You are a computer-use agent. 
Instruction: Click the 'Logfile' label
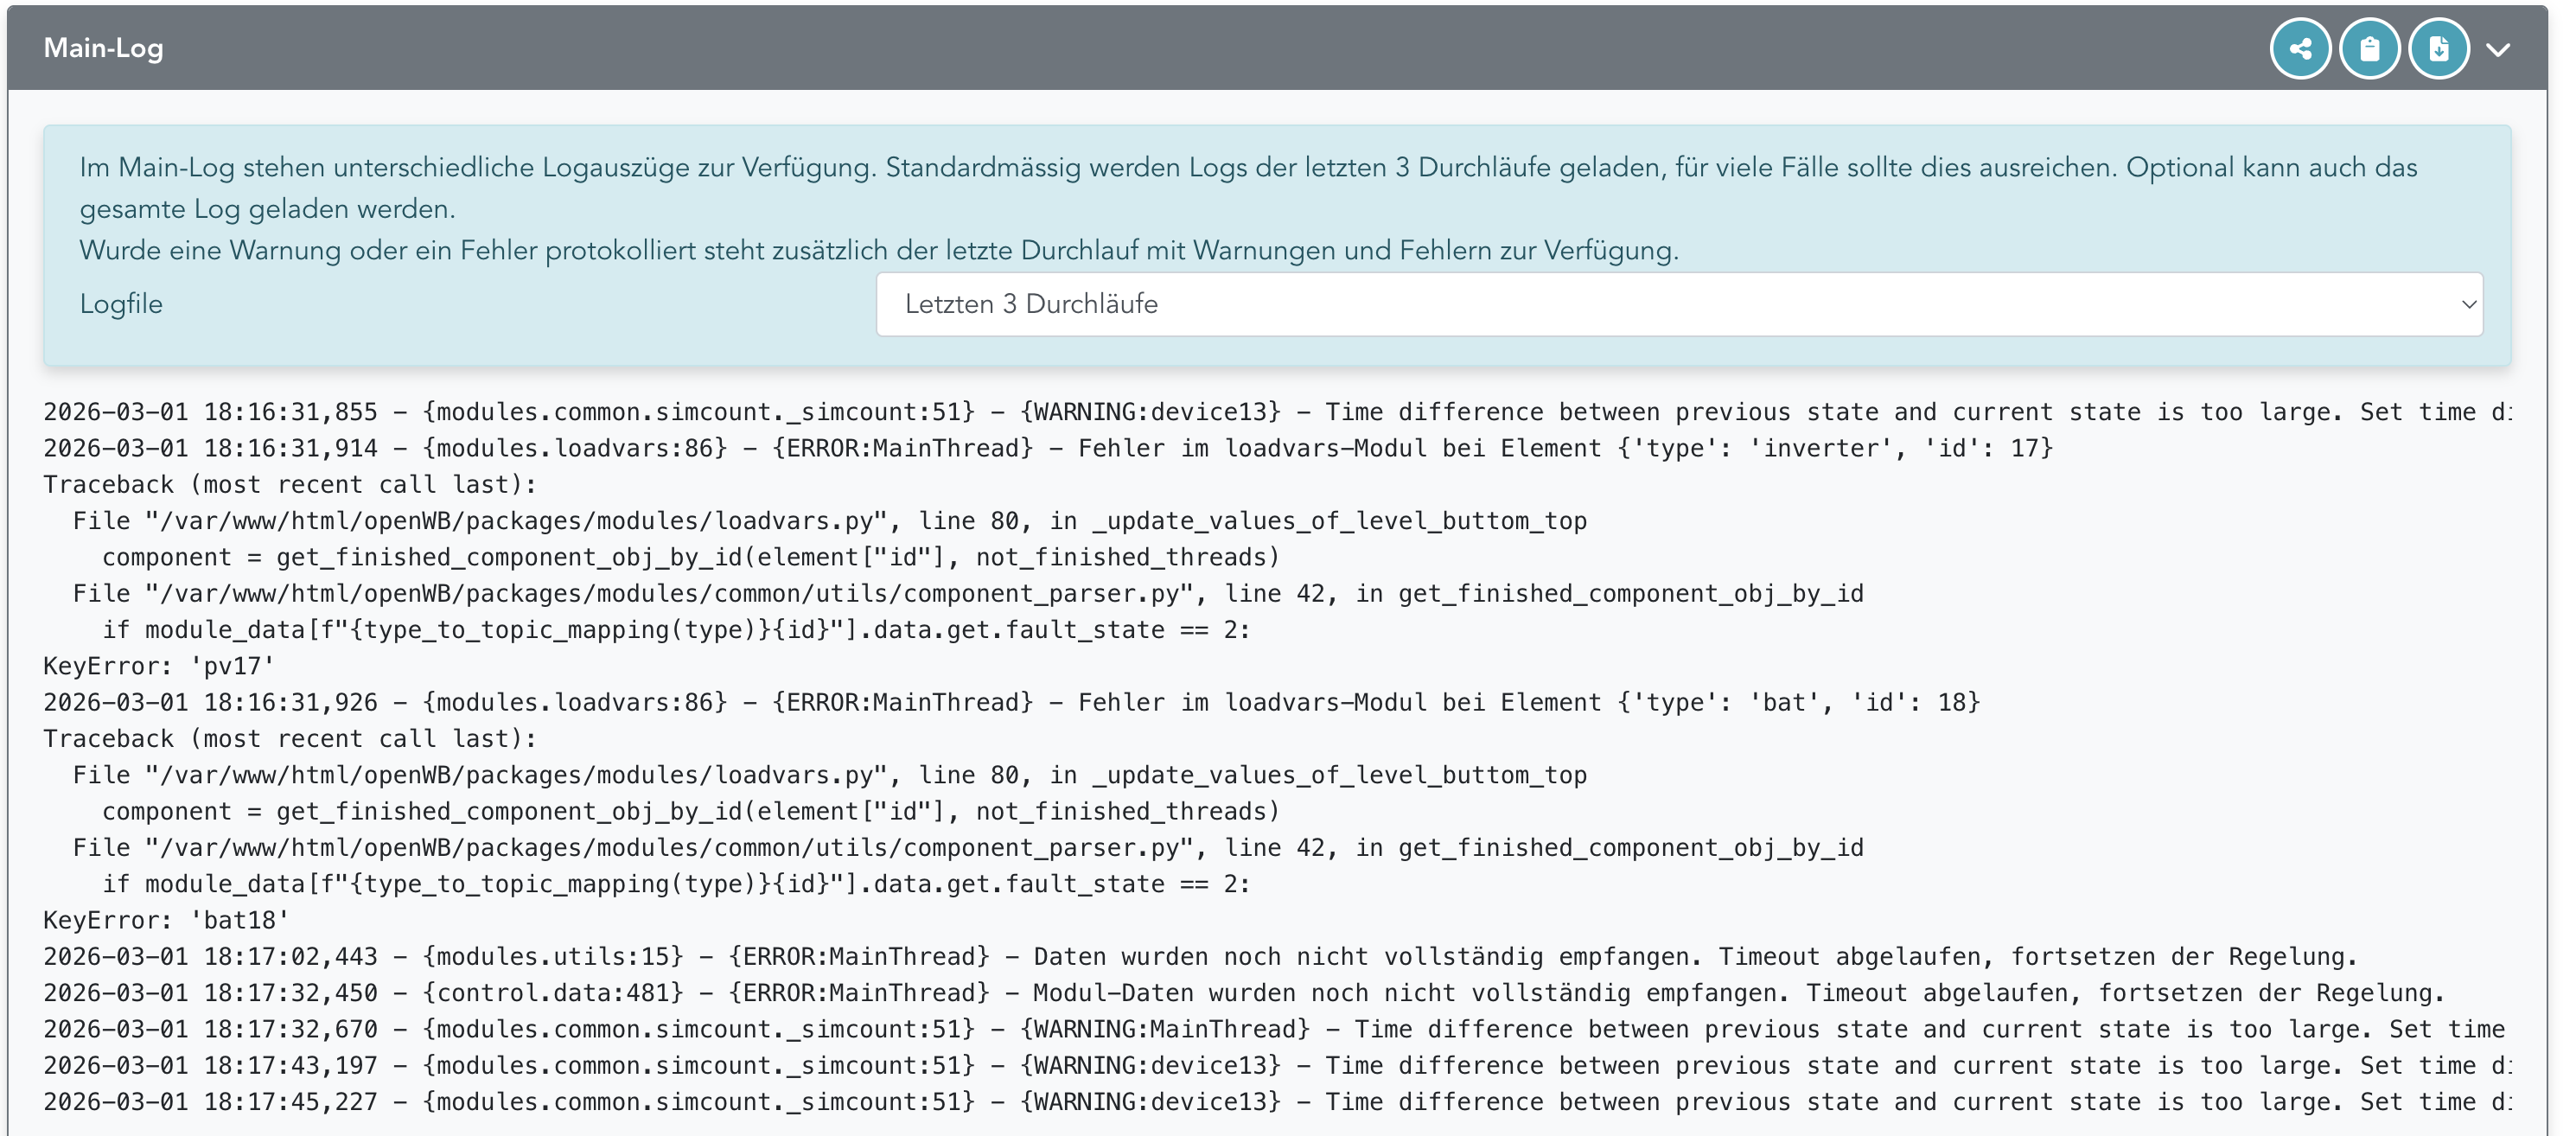point(121,304)
